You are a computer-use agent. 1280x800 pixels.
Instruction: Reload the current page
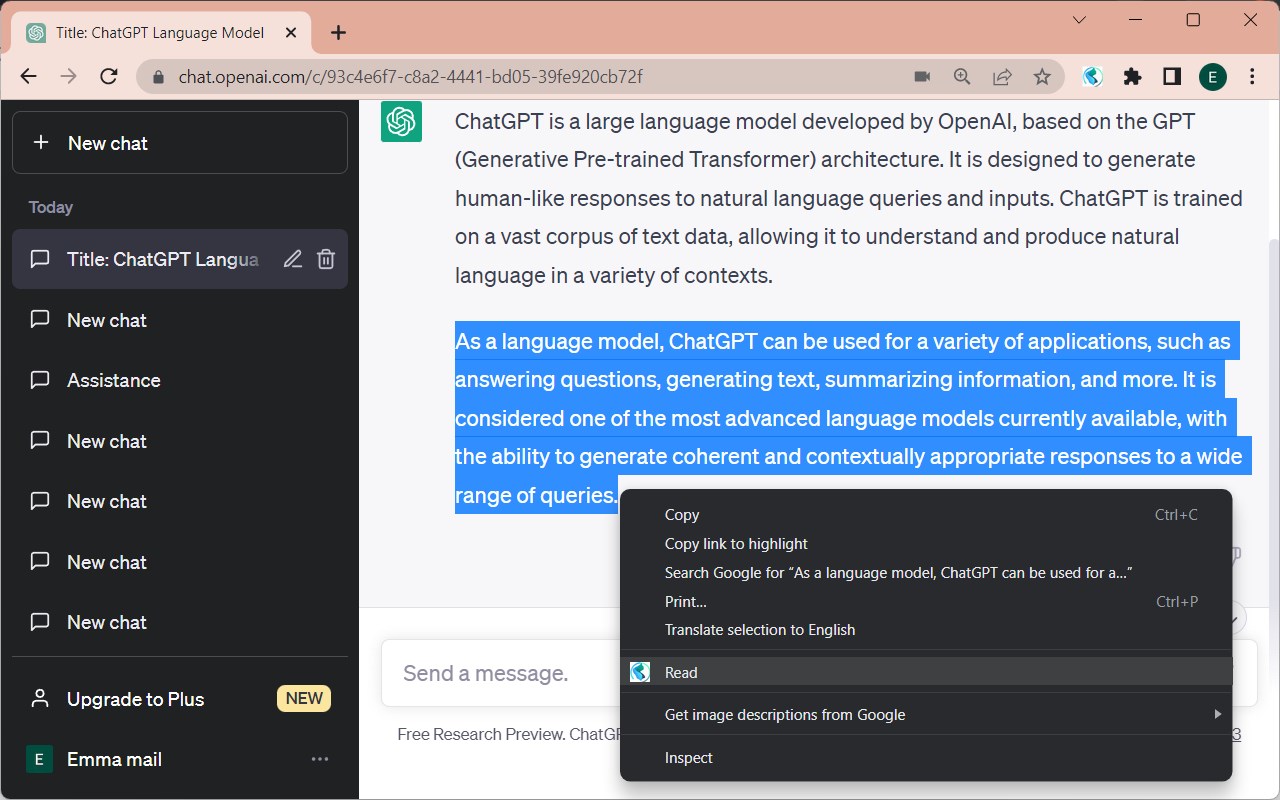pyautogui.click(x=110, y=77)
